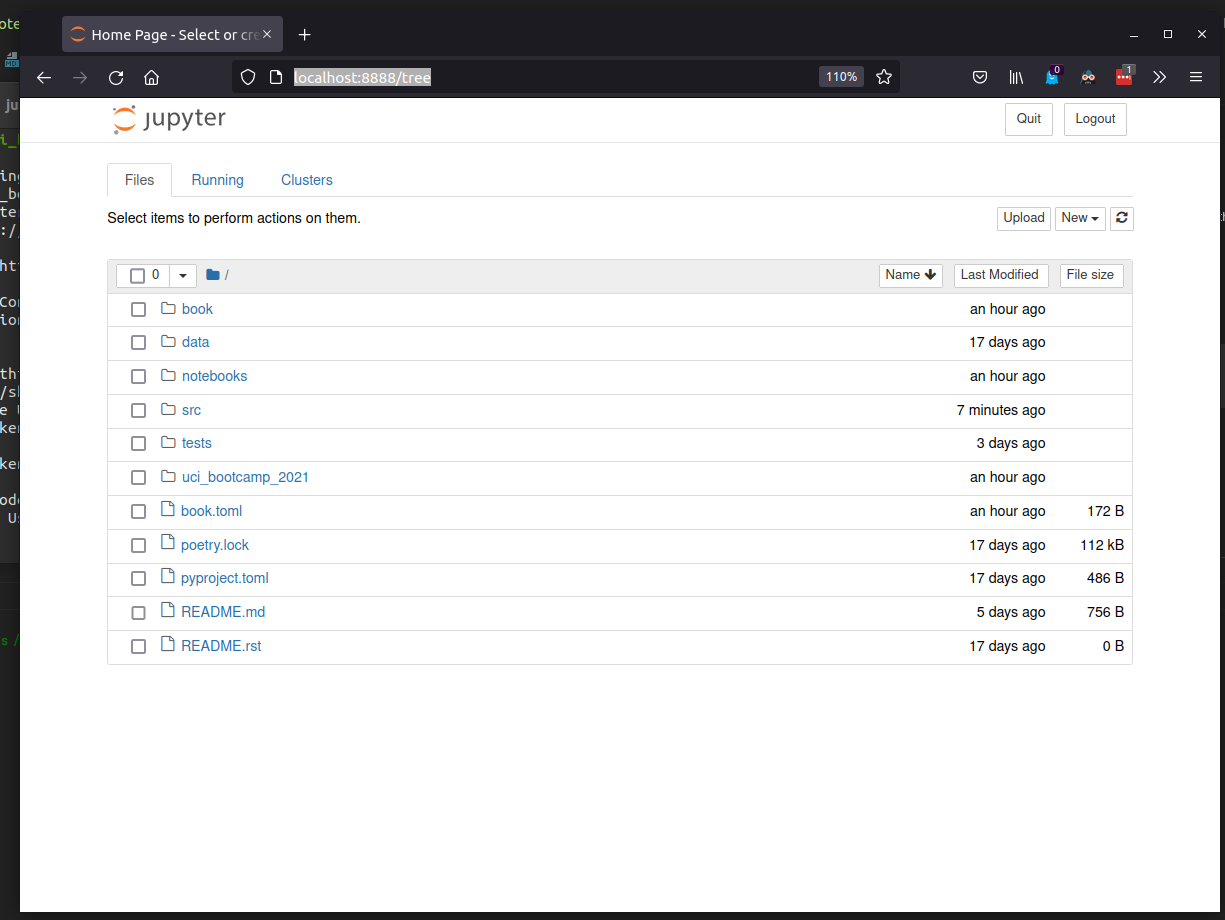Switch to the Running tab
This screenshot has height=920, width=1225.
tap(217, 180)
